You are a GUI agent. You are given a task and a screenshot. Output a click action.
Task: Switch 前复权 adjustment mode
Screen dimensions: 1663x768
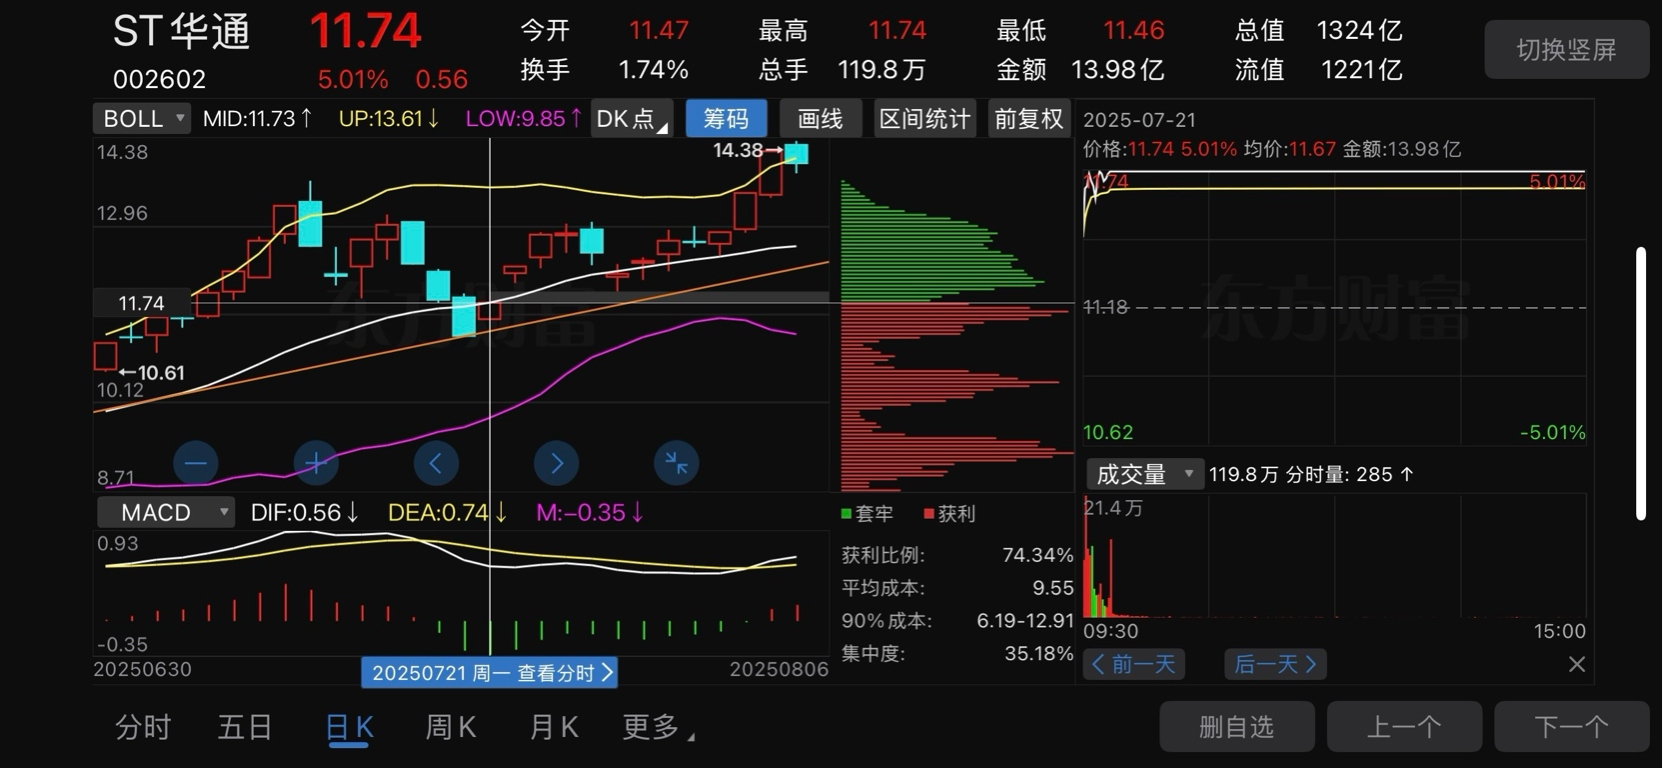[1029, 118]
